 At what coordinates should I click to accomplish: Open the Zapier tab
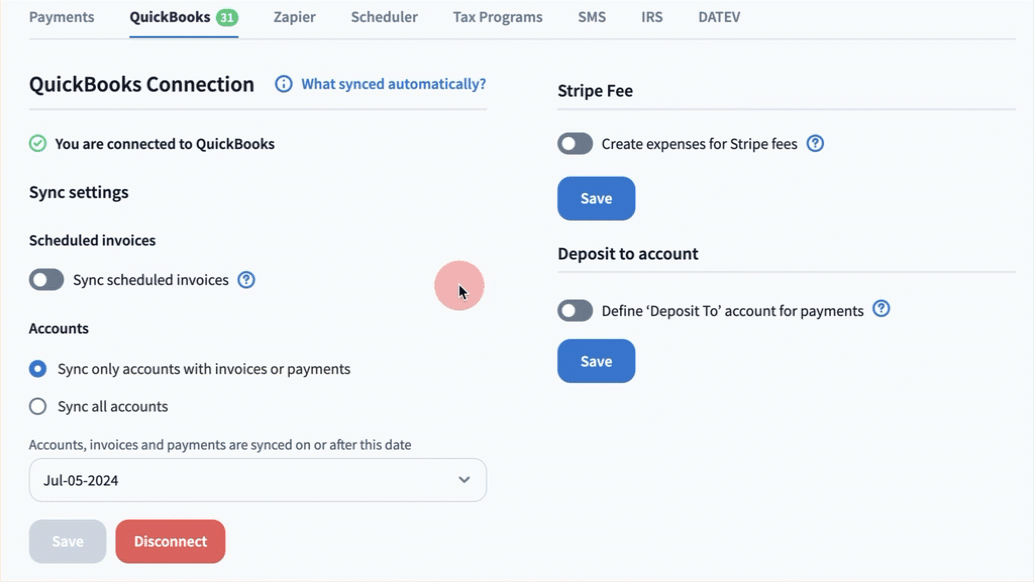point(294,17)
